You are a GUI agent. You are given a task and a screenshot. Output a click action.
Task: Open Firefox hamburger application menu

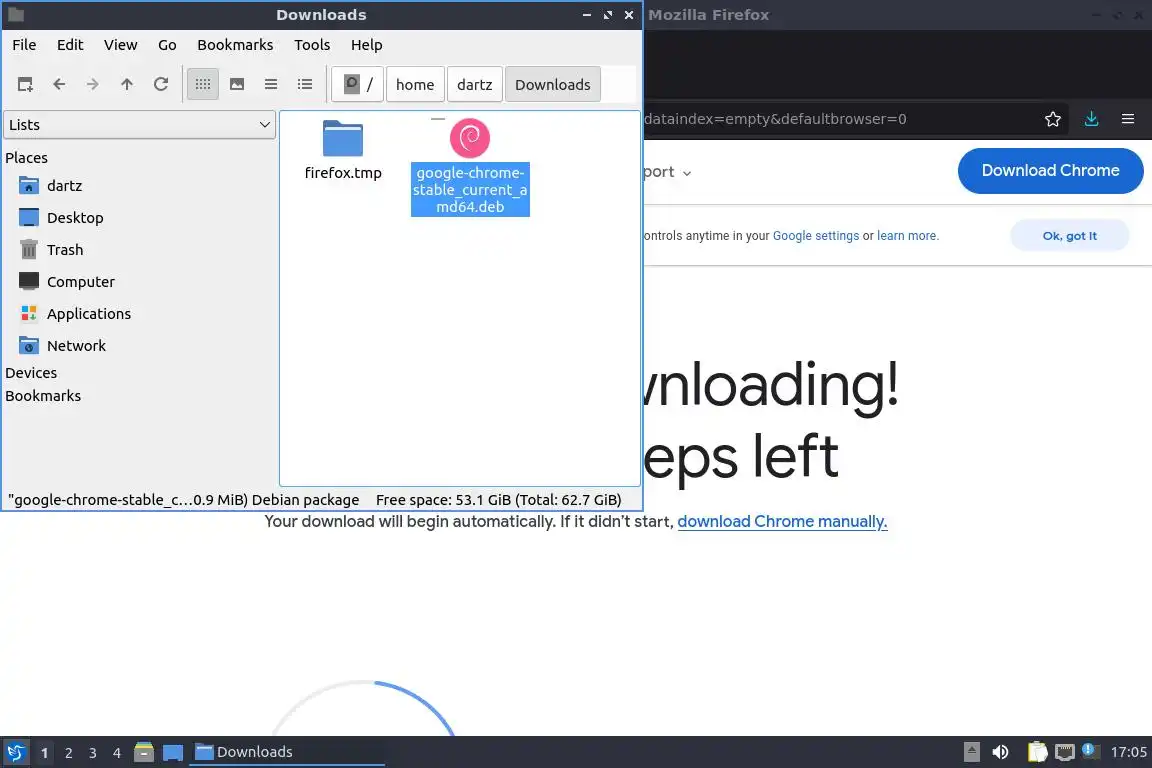tap(1128, 119)
